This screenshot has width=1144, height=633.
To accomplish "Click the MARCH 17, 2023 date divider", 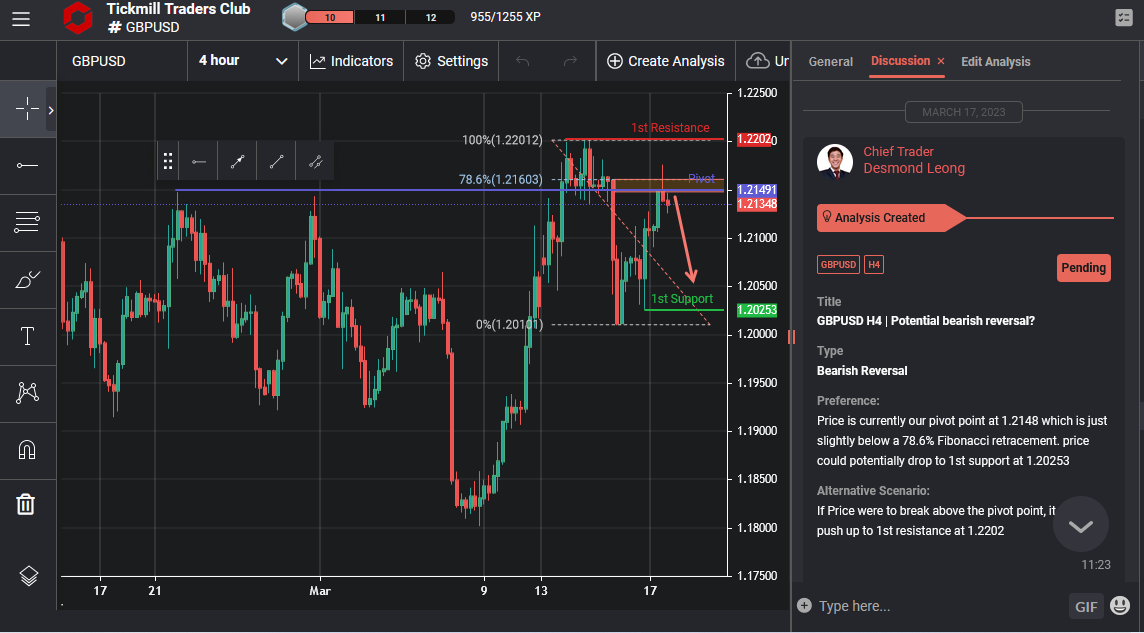I will coord(963,112).
